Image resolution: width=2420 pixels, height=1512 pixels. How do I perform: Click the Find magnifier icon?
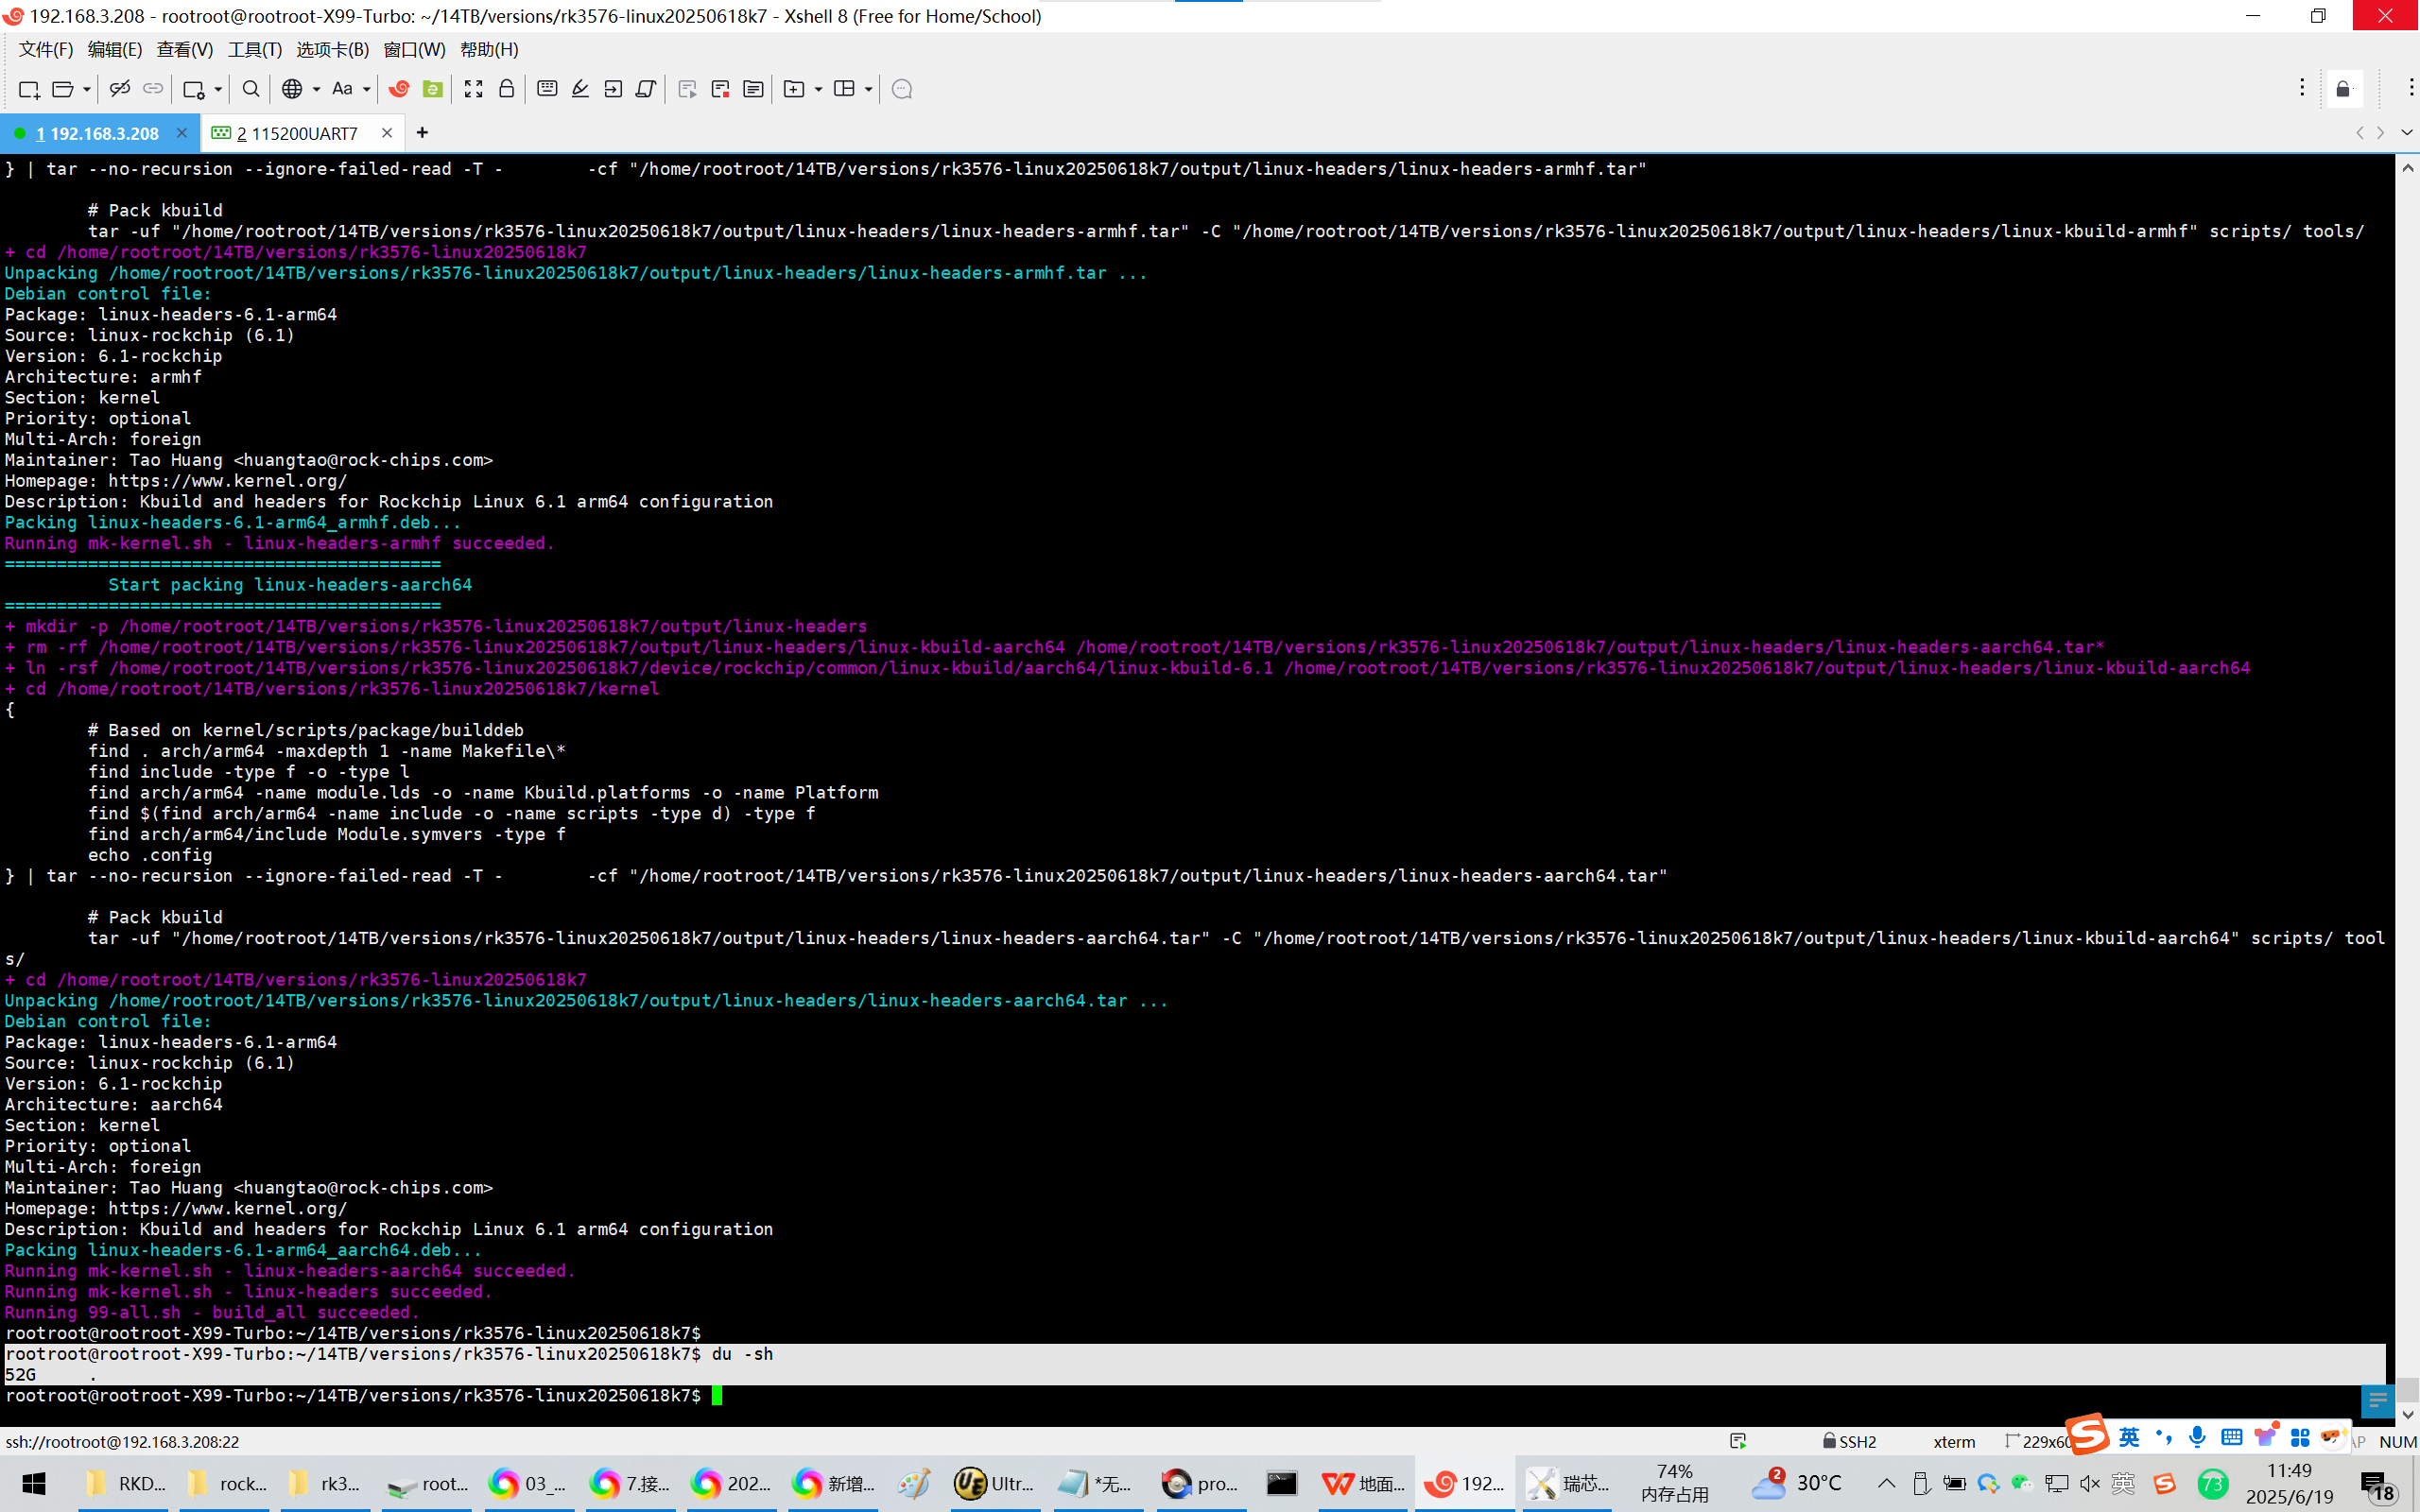251,90
